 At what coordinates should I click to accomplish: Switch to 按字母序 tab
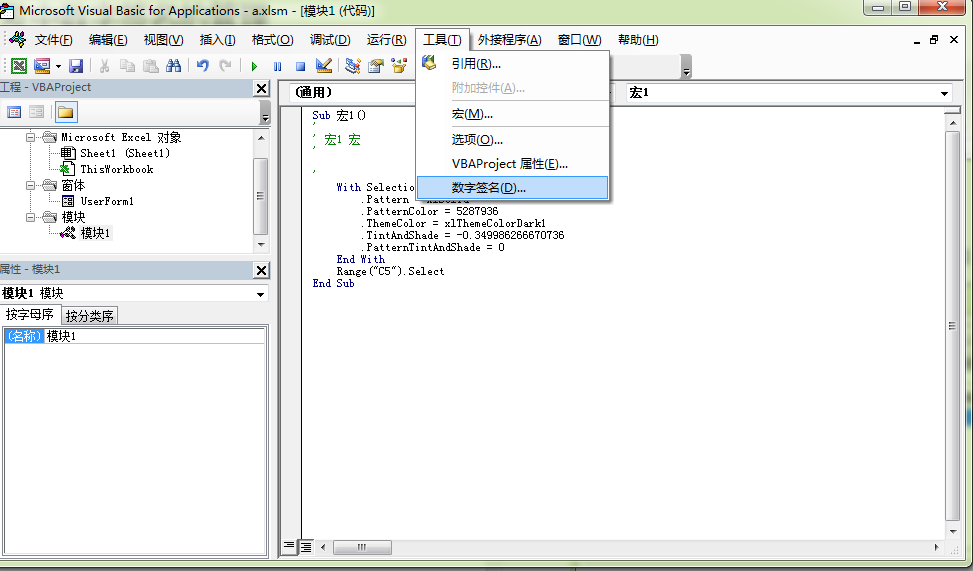click(30, 315)
